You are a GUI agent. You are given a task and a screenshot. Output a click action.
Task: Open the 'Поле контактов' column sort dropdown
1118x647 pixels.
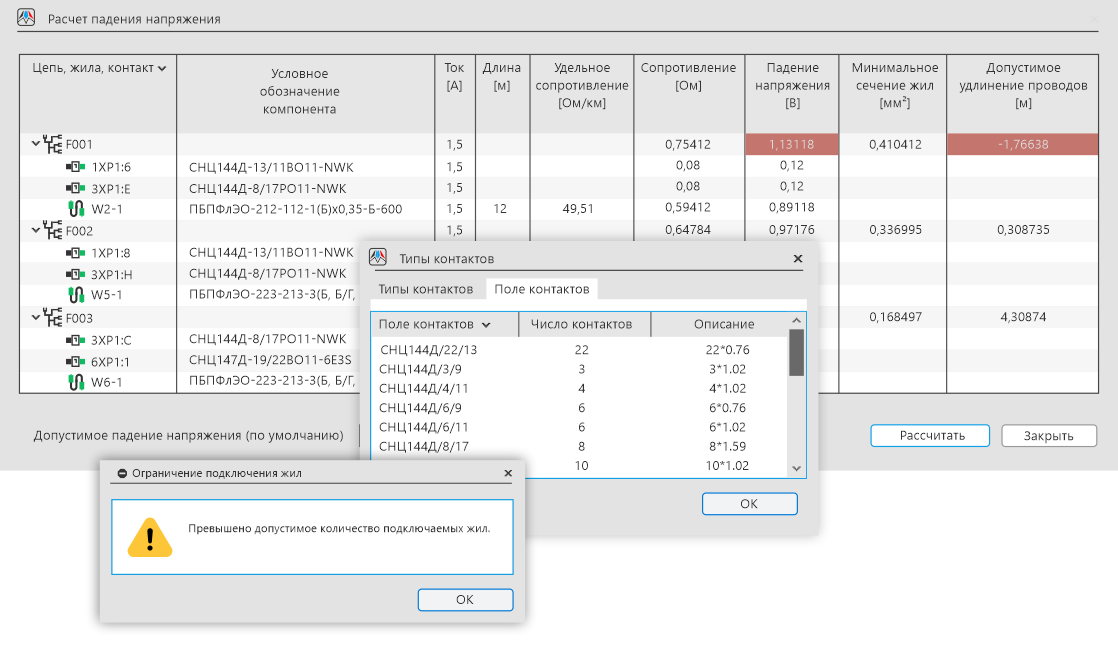point(486,325)
